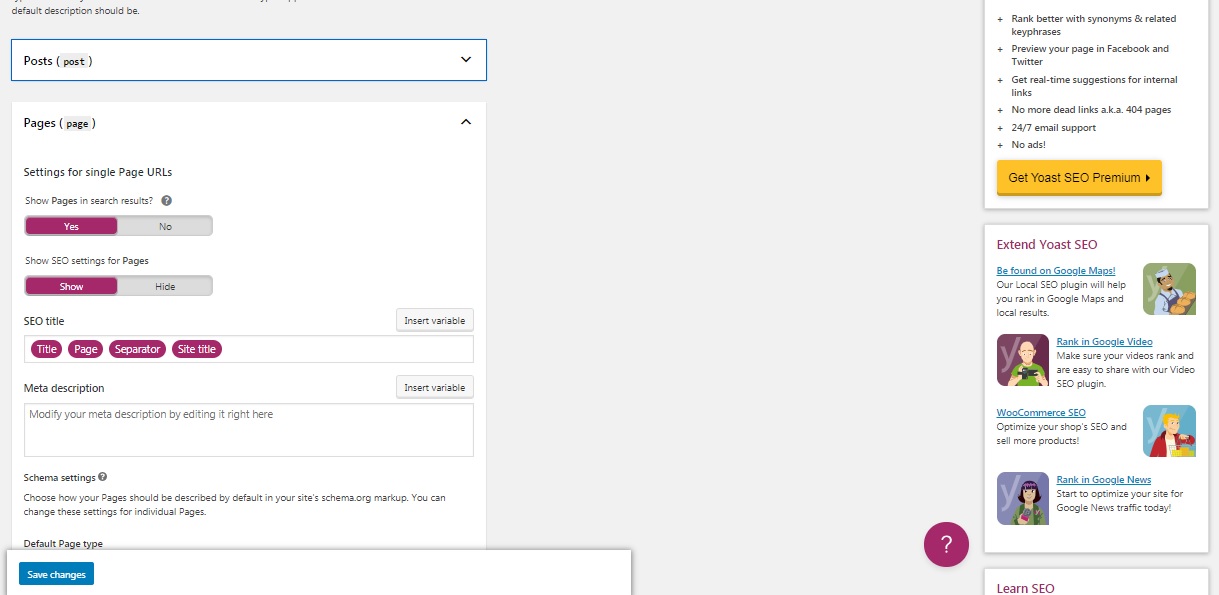The image size is (1219, 595).
Task: Select Show for SEO settings for Pages
Action: 71,286
